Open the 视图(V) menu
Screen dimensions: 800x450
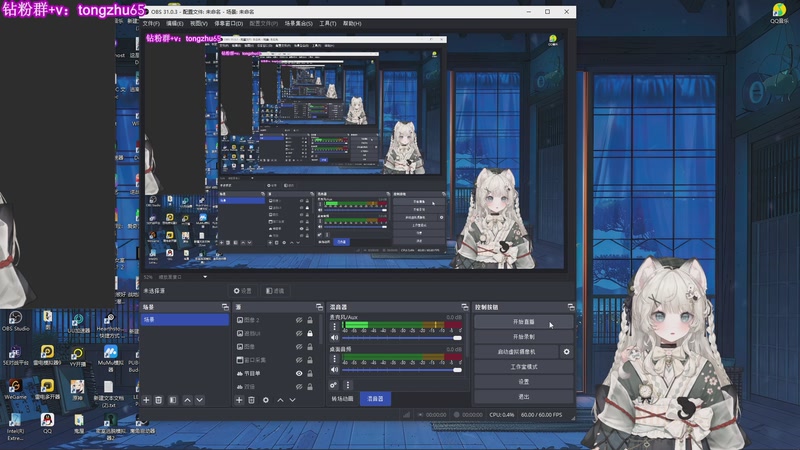point(198,23)
